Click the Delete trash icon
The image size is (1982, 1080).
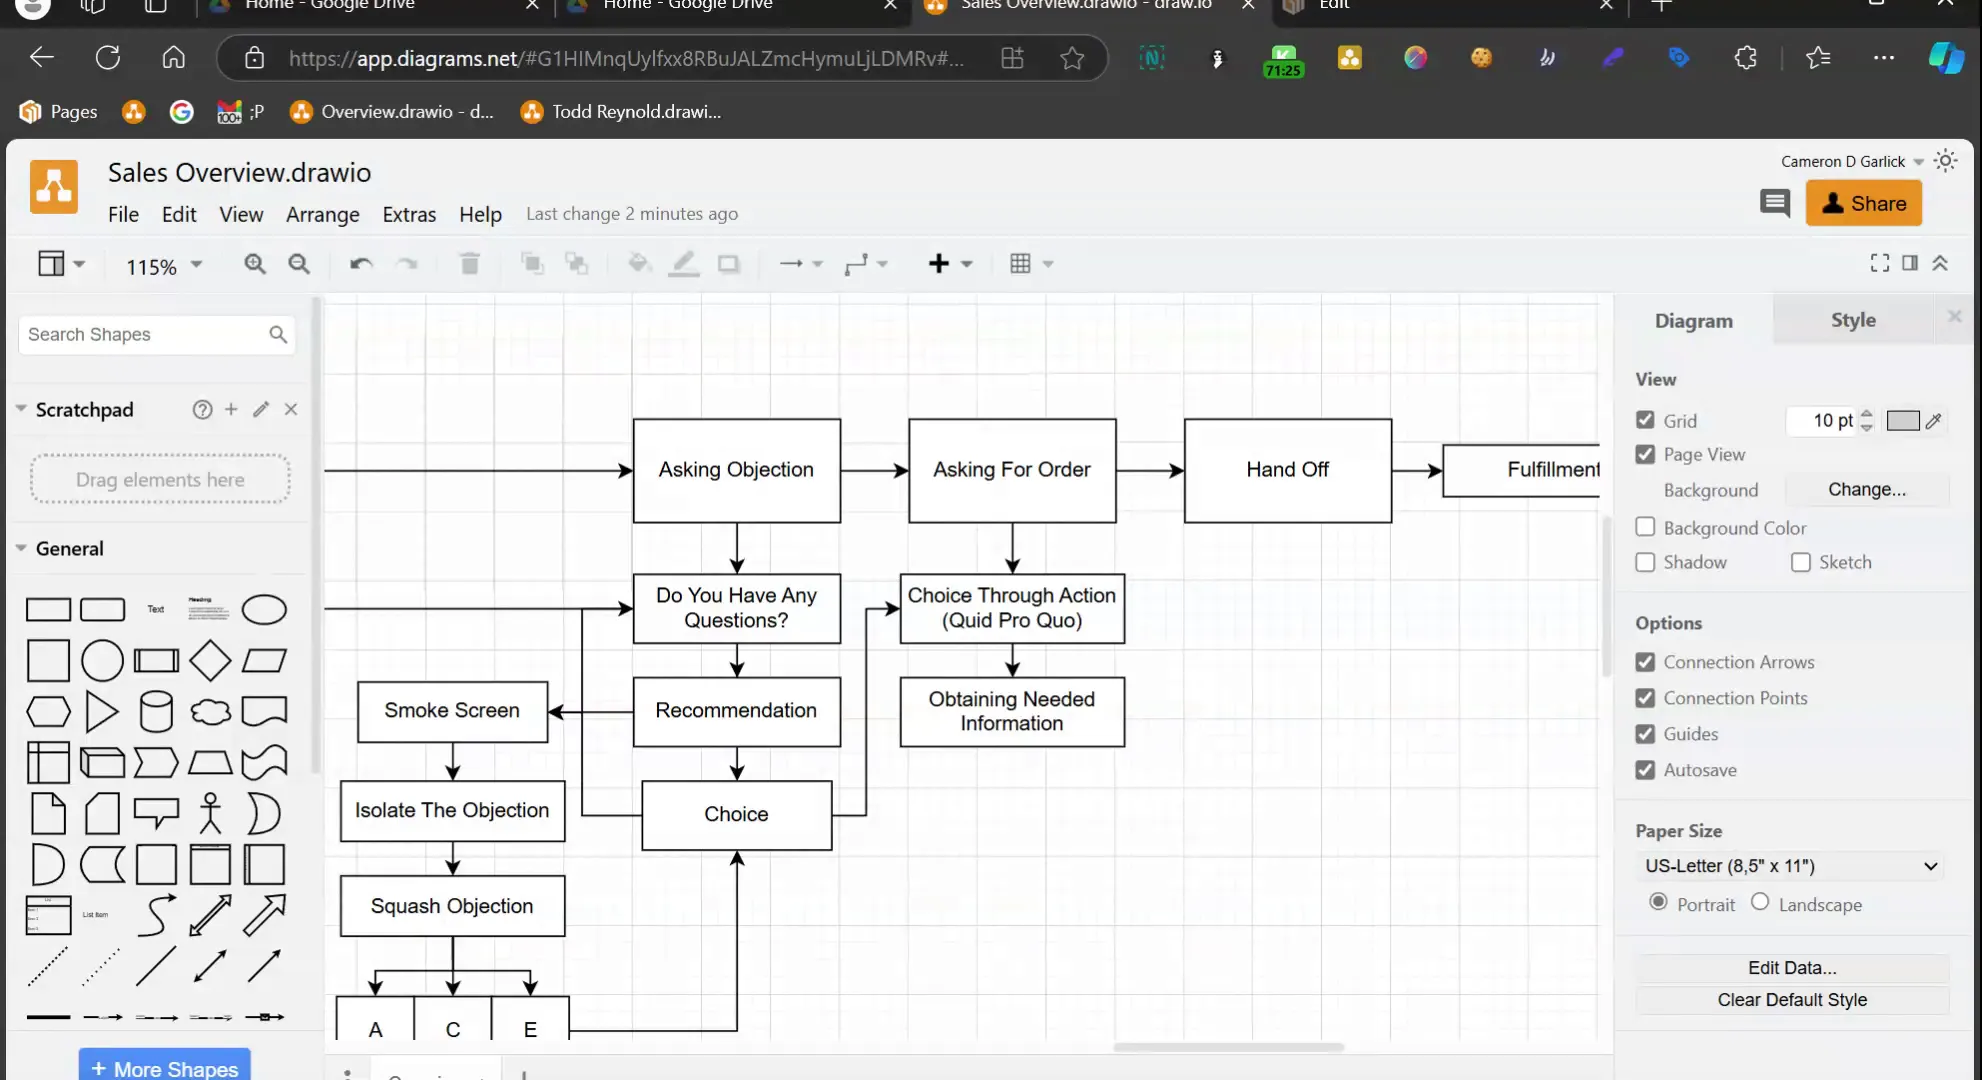click(x=469, y=263)
